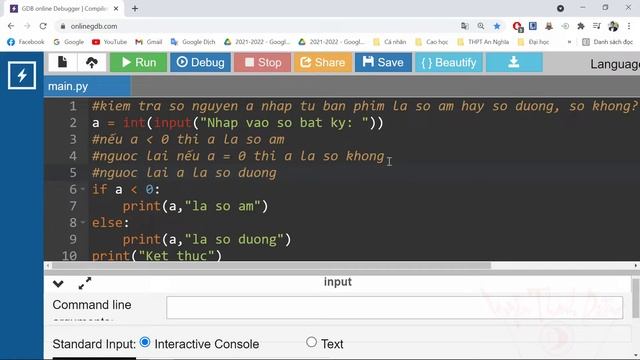Screen dimensions: 640x360
Task: Expand input panel to fullscreen with arrows icon
Action: [x=84, y=283]
